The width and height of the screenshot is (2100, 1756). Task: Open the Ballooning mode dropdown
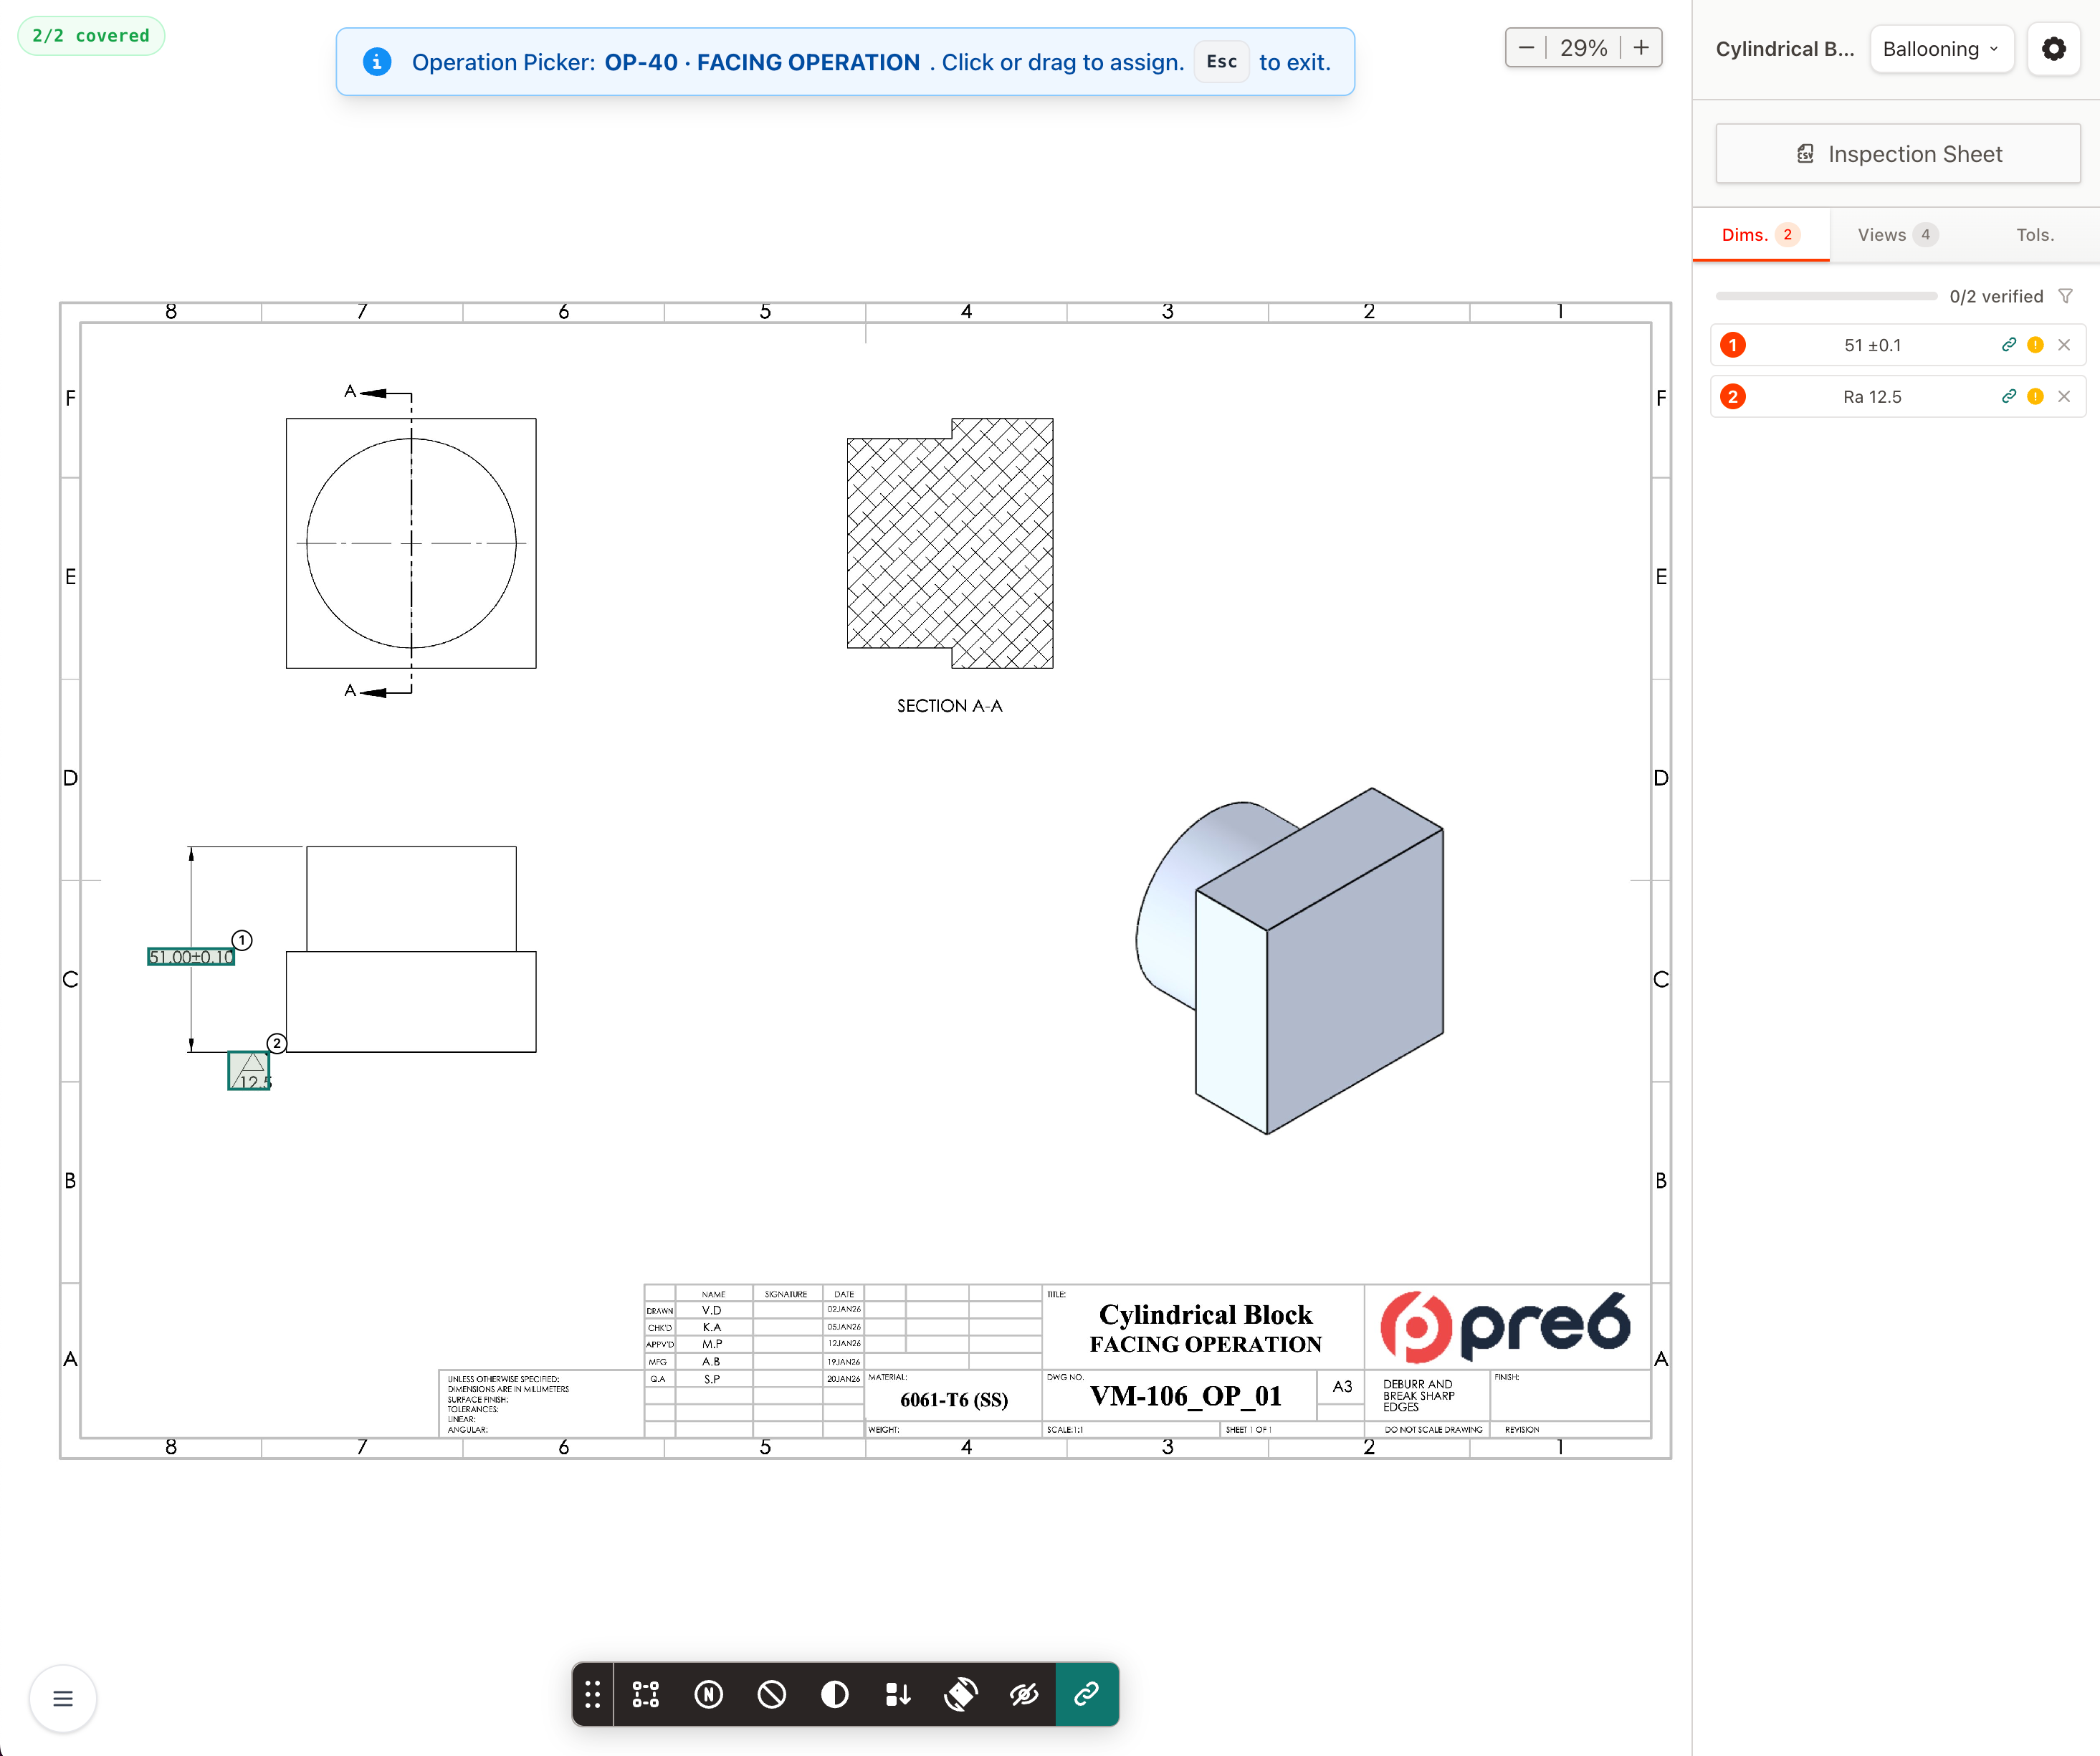coord(1940,49)
